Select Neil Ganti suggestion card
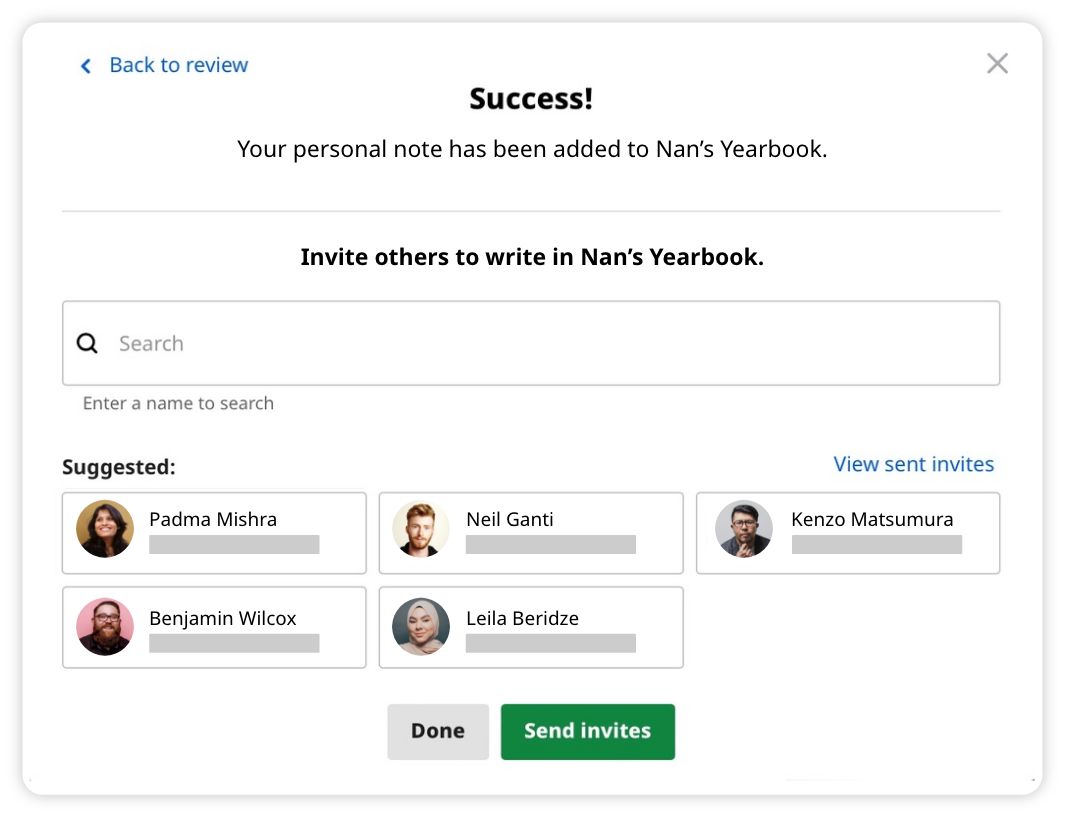 tap(531, 533)
